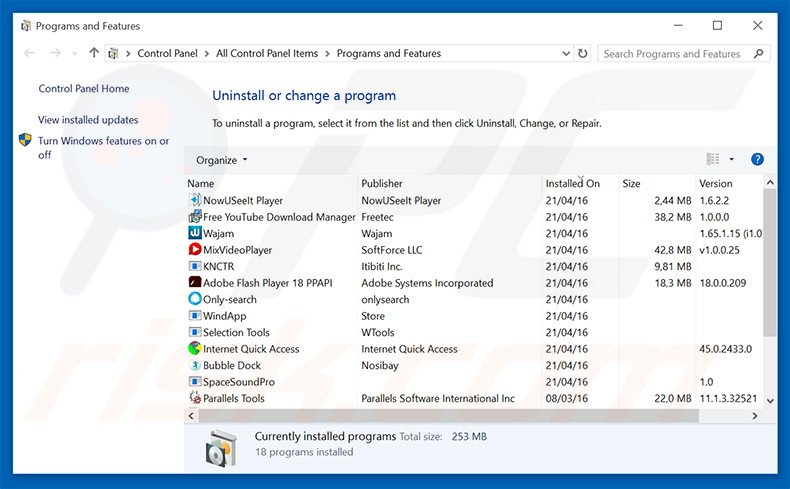Click the NowUSeeIt Player program icon
Viewport: 790px width, 489px height.
pyautogui.click(x=194, y=200)
